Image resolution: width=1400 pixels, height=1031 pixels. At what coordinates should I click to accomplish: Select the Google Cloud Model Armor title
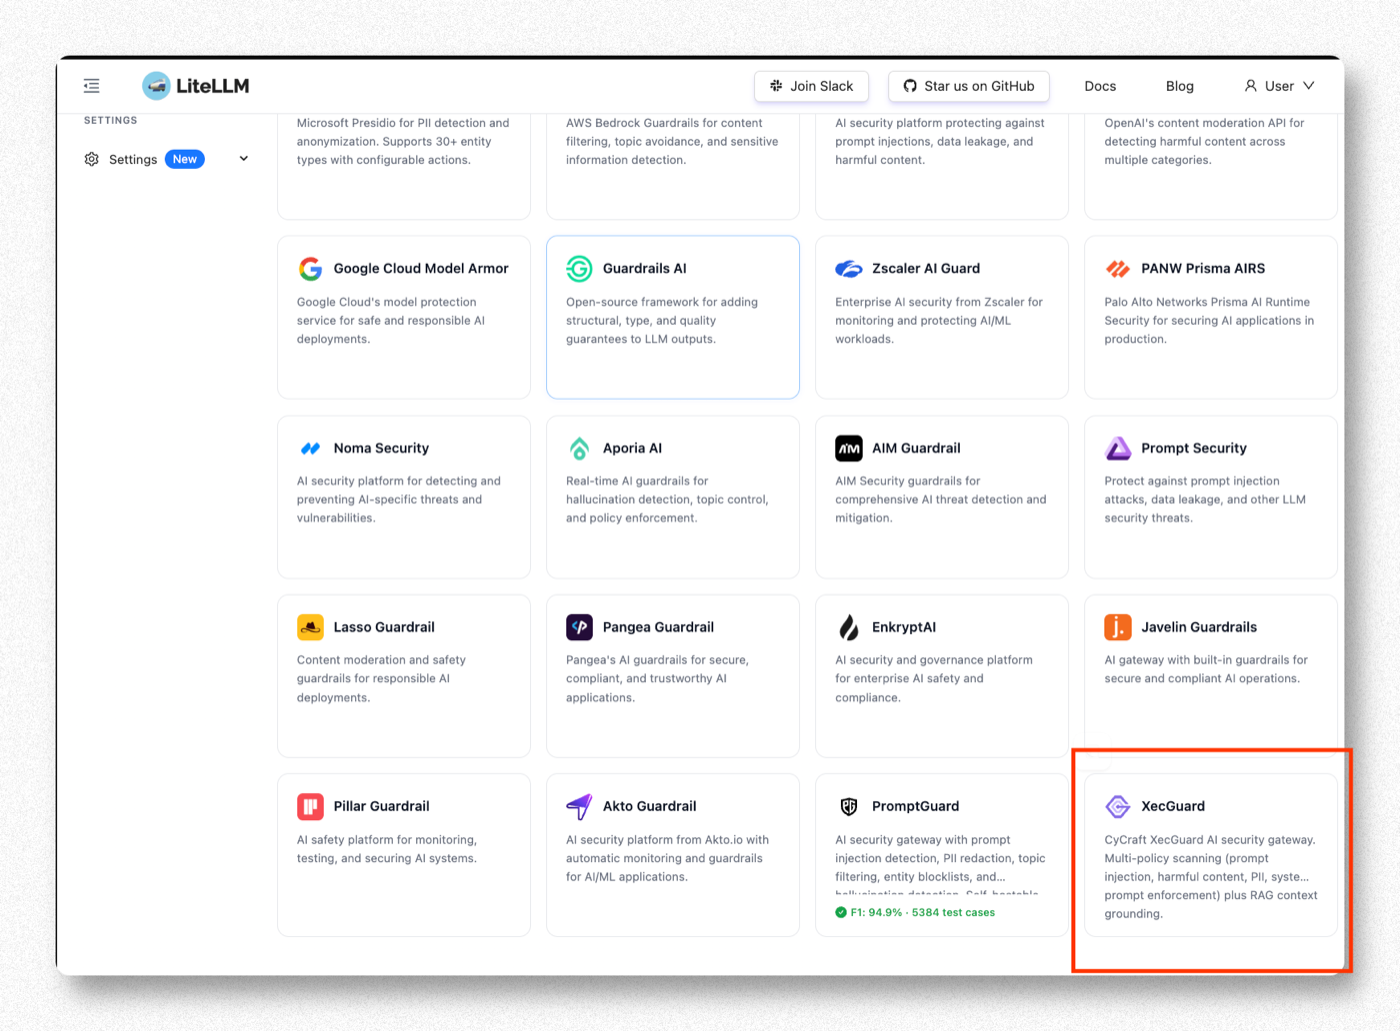point(421,268)
